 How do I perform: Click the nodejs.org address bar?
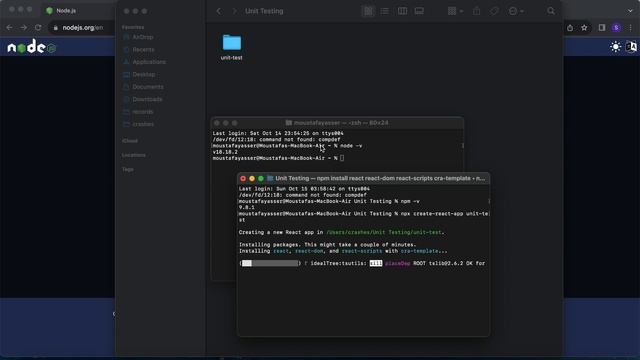[82, 27]
